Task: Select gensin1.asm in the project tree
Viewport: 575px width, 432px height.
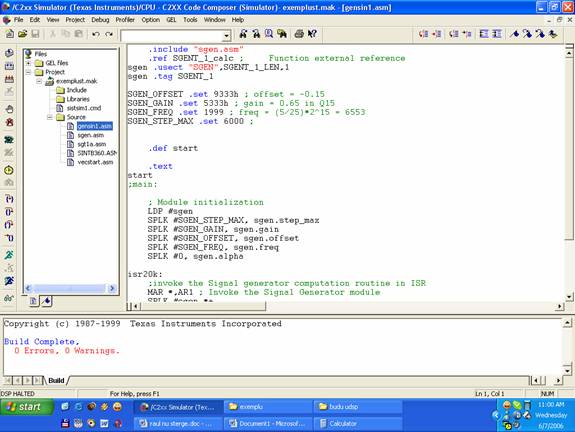Action: coord(95,126)
